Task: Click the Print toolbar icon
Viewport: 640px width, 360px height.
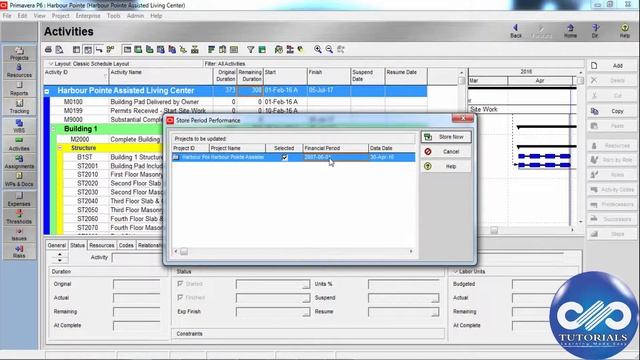Action: click(x=49, y=49)
